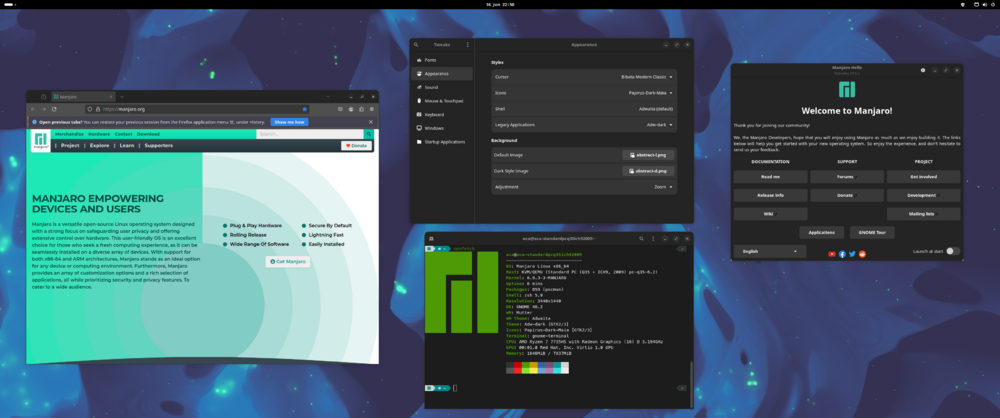Click the search icon in Tweaks header
Image resolution: width=1000 pixels, height=418 pixels.
pyautogui.click(x=416, y=45)
